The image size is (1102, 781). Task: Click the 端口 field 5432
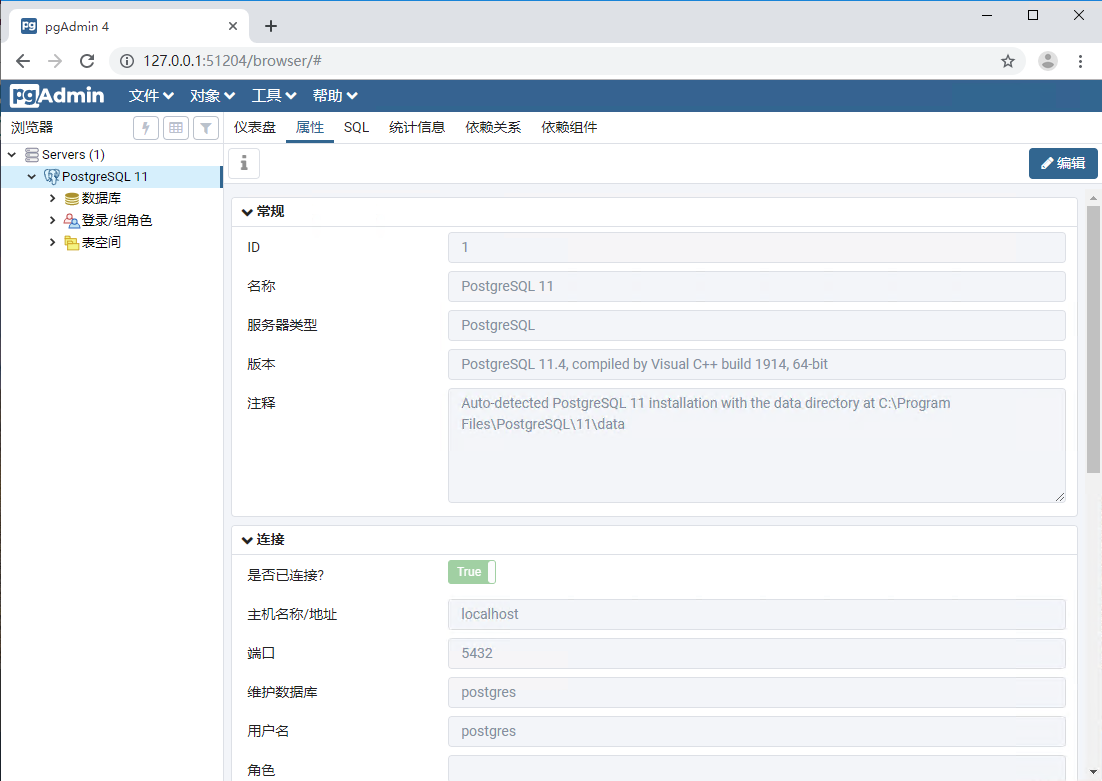click(x=757, y=654)
